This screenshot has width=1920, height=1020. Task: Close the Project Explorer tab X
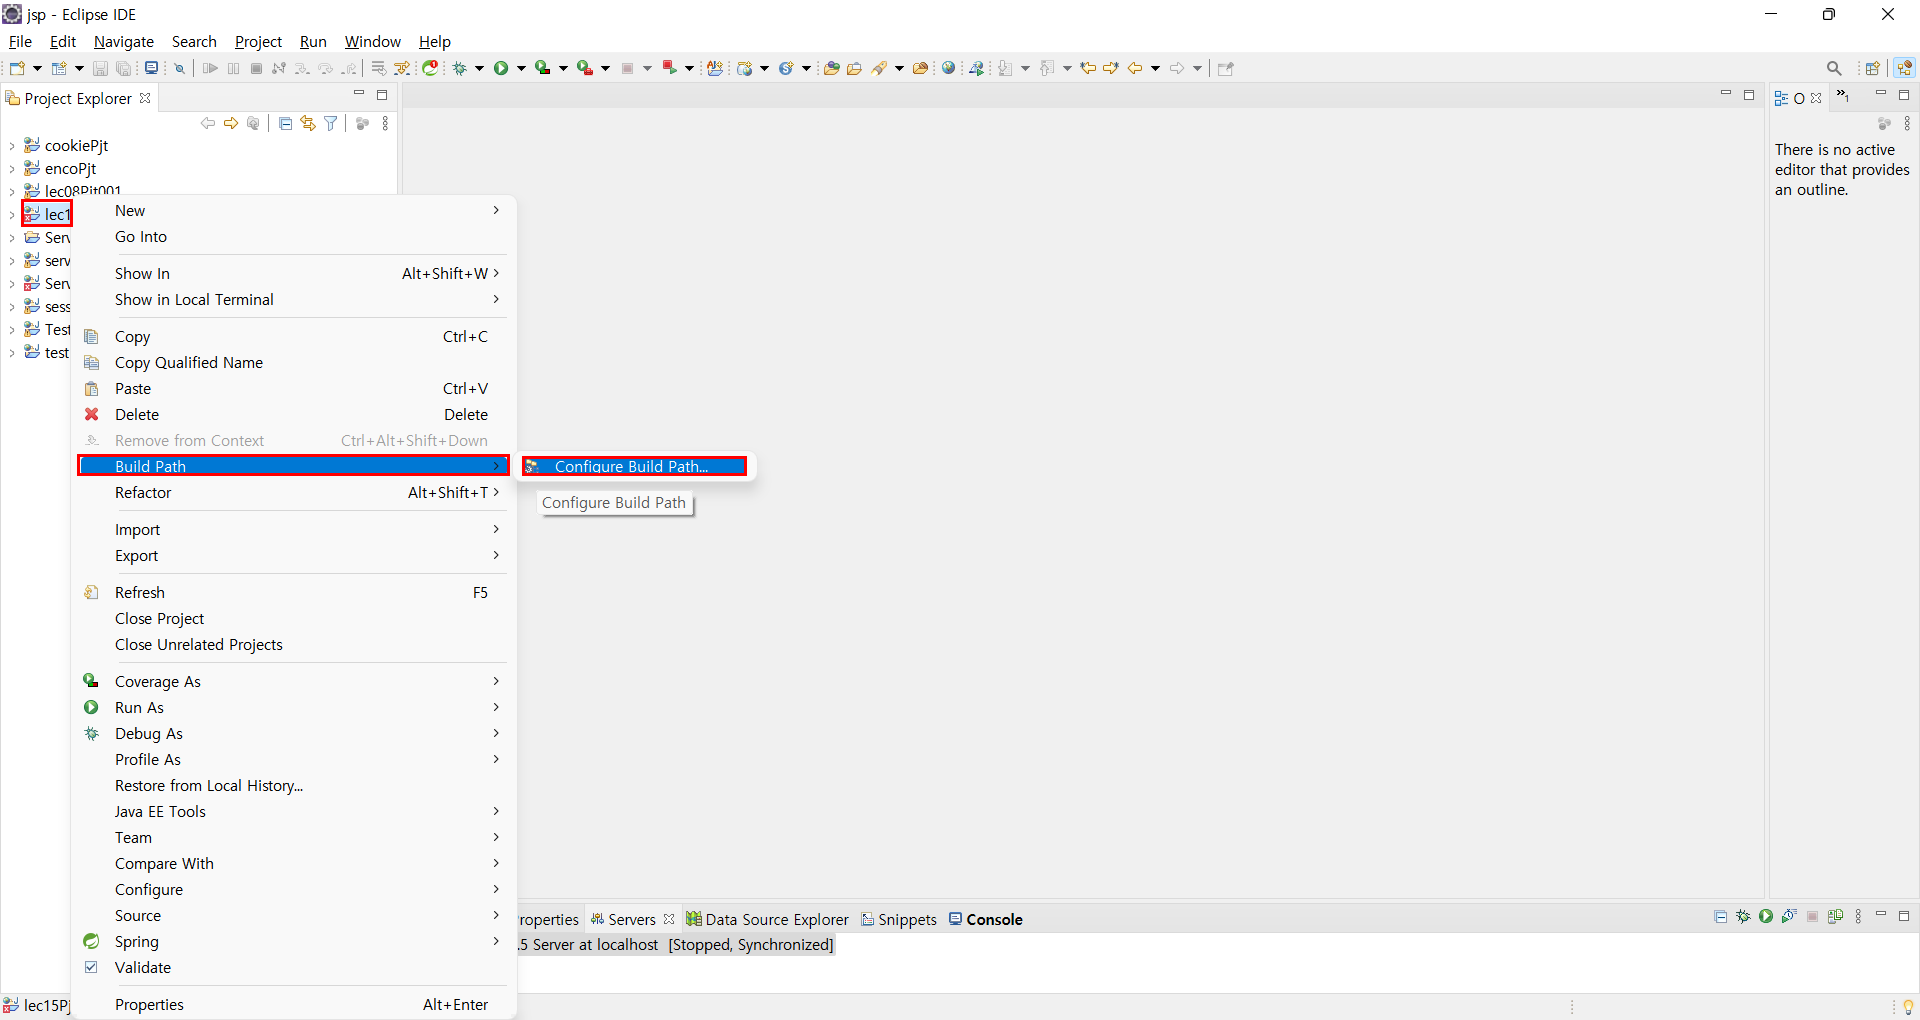click(x=145, y=98)
